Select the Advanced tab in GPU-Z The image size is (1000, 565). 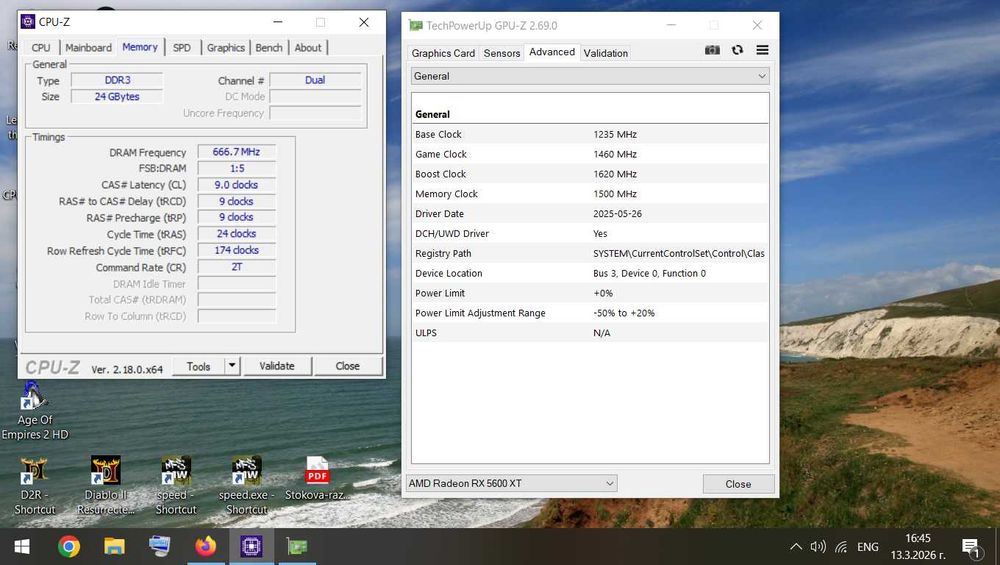[x=552, y=52]
